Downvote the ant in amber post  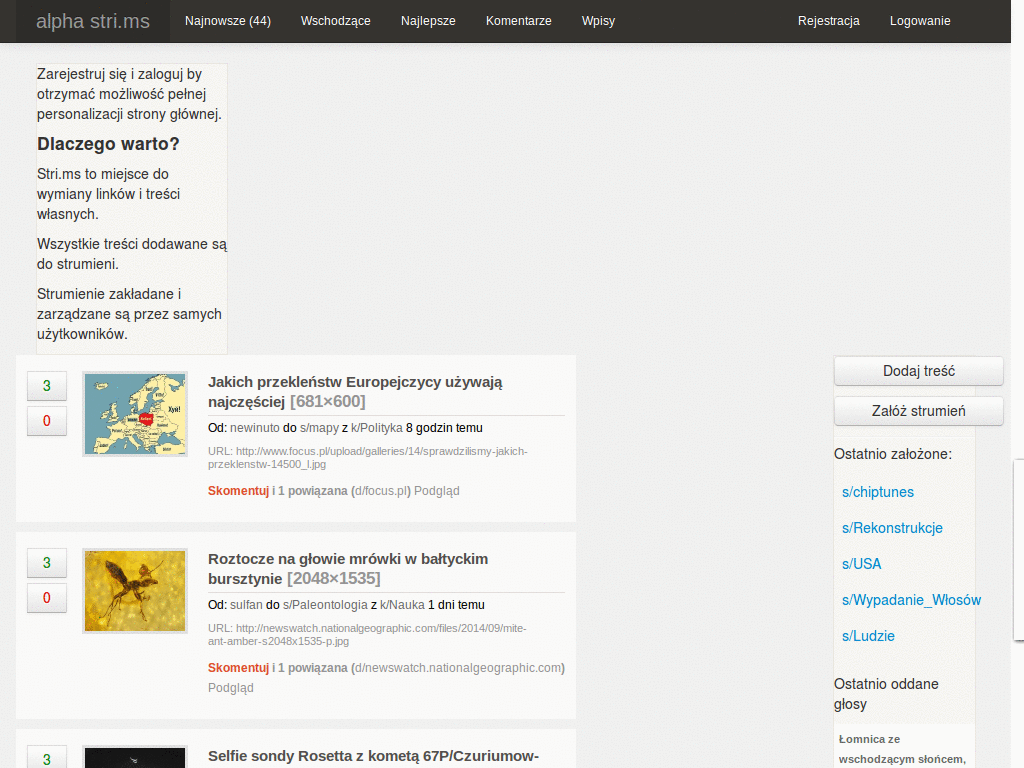[47, 598]
